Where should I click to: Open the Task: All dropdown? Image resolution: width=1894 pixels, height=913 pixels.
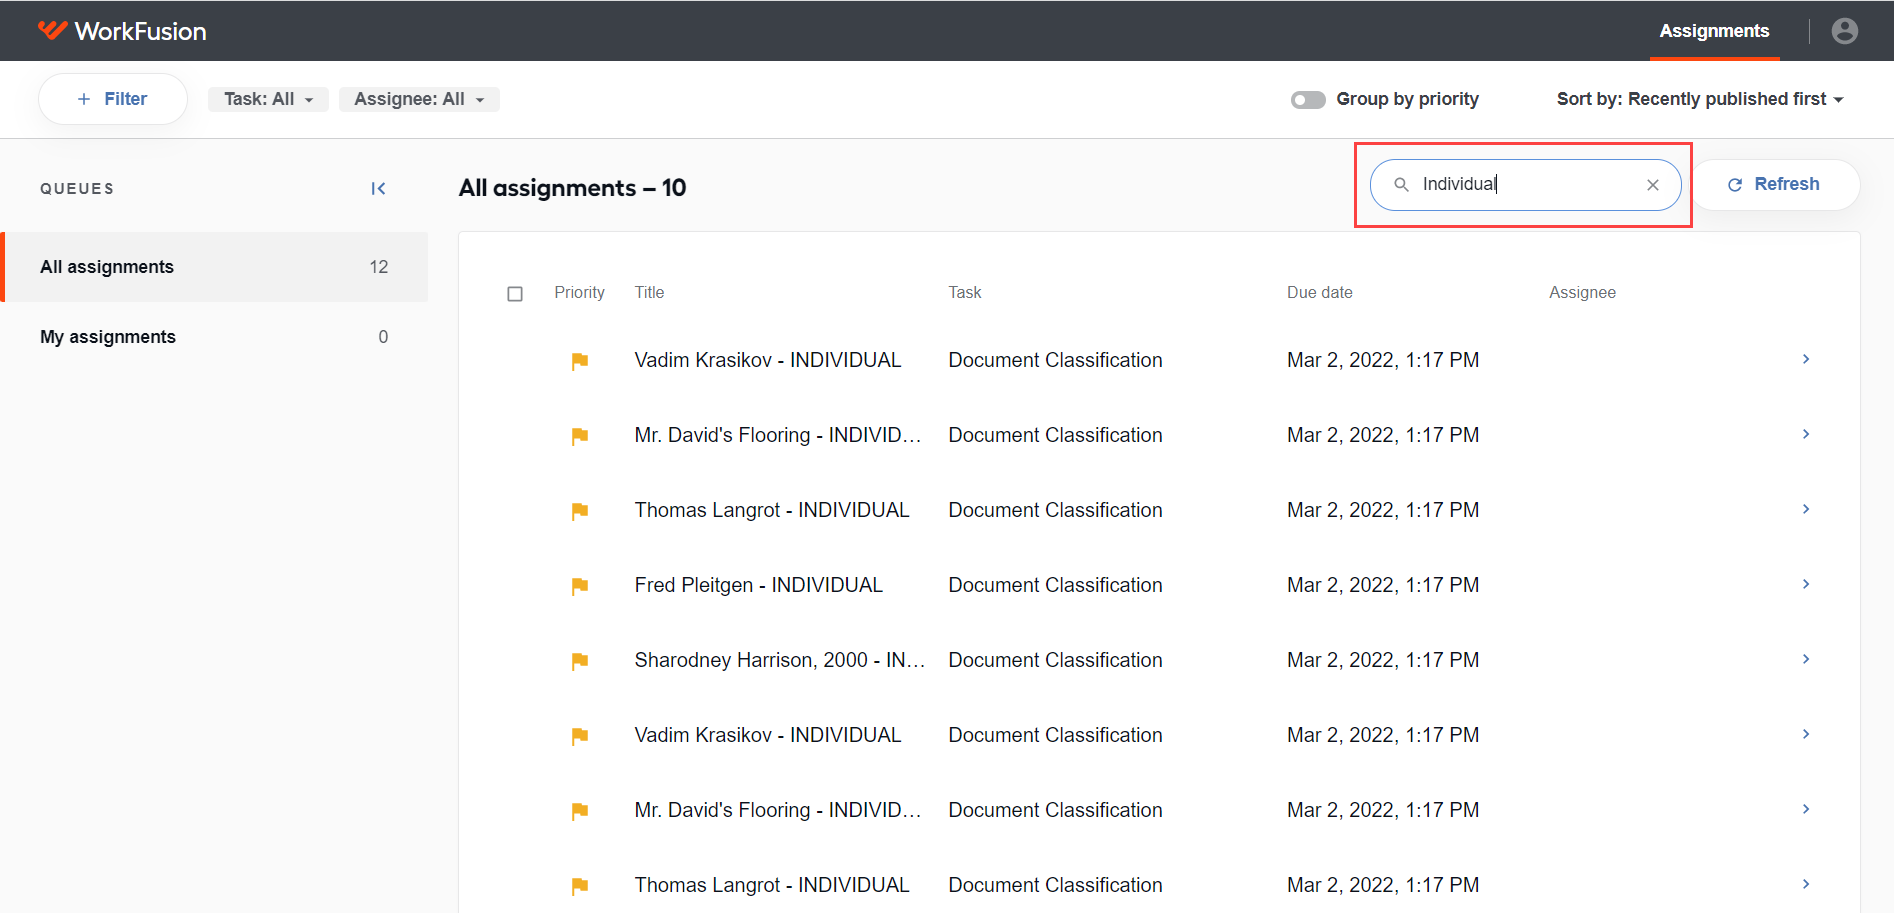coord(268,99)
